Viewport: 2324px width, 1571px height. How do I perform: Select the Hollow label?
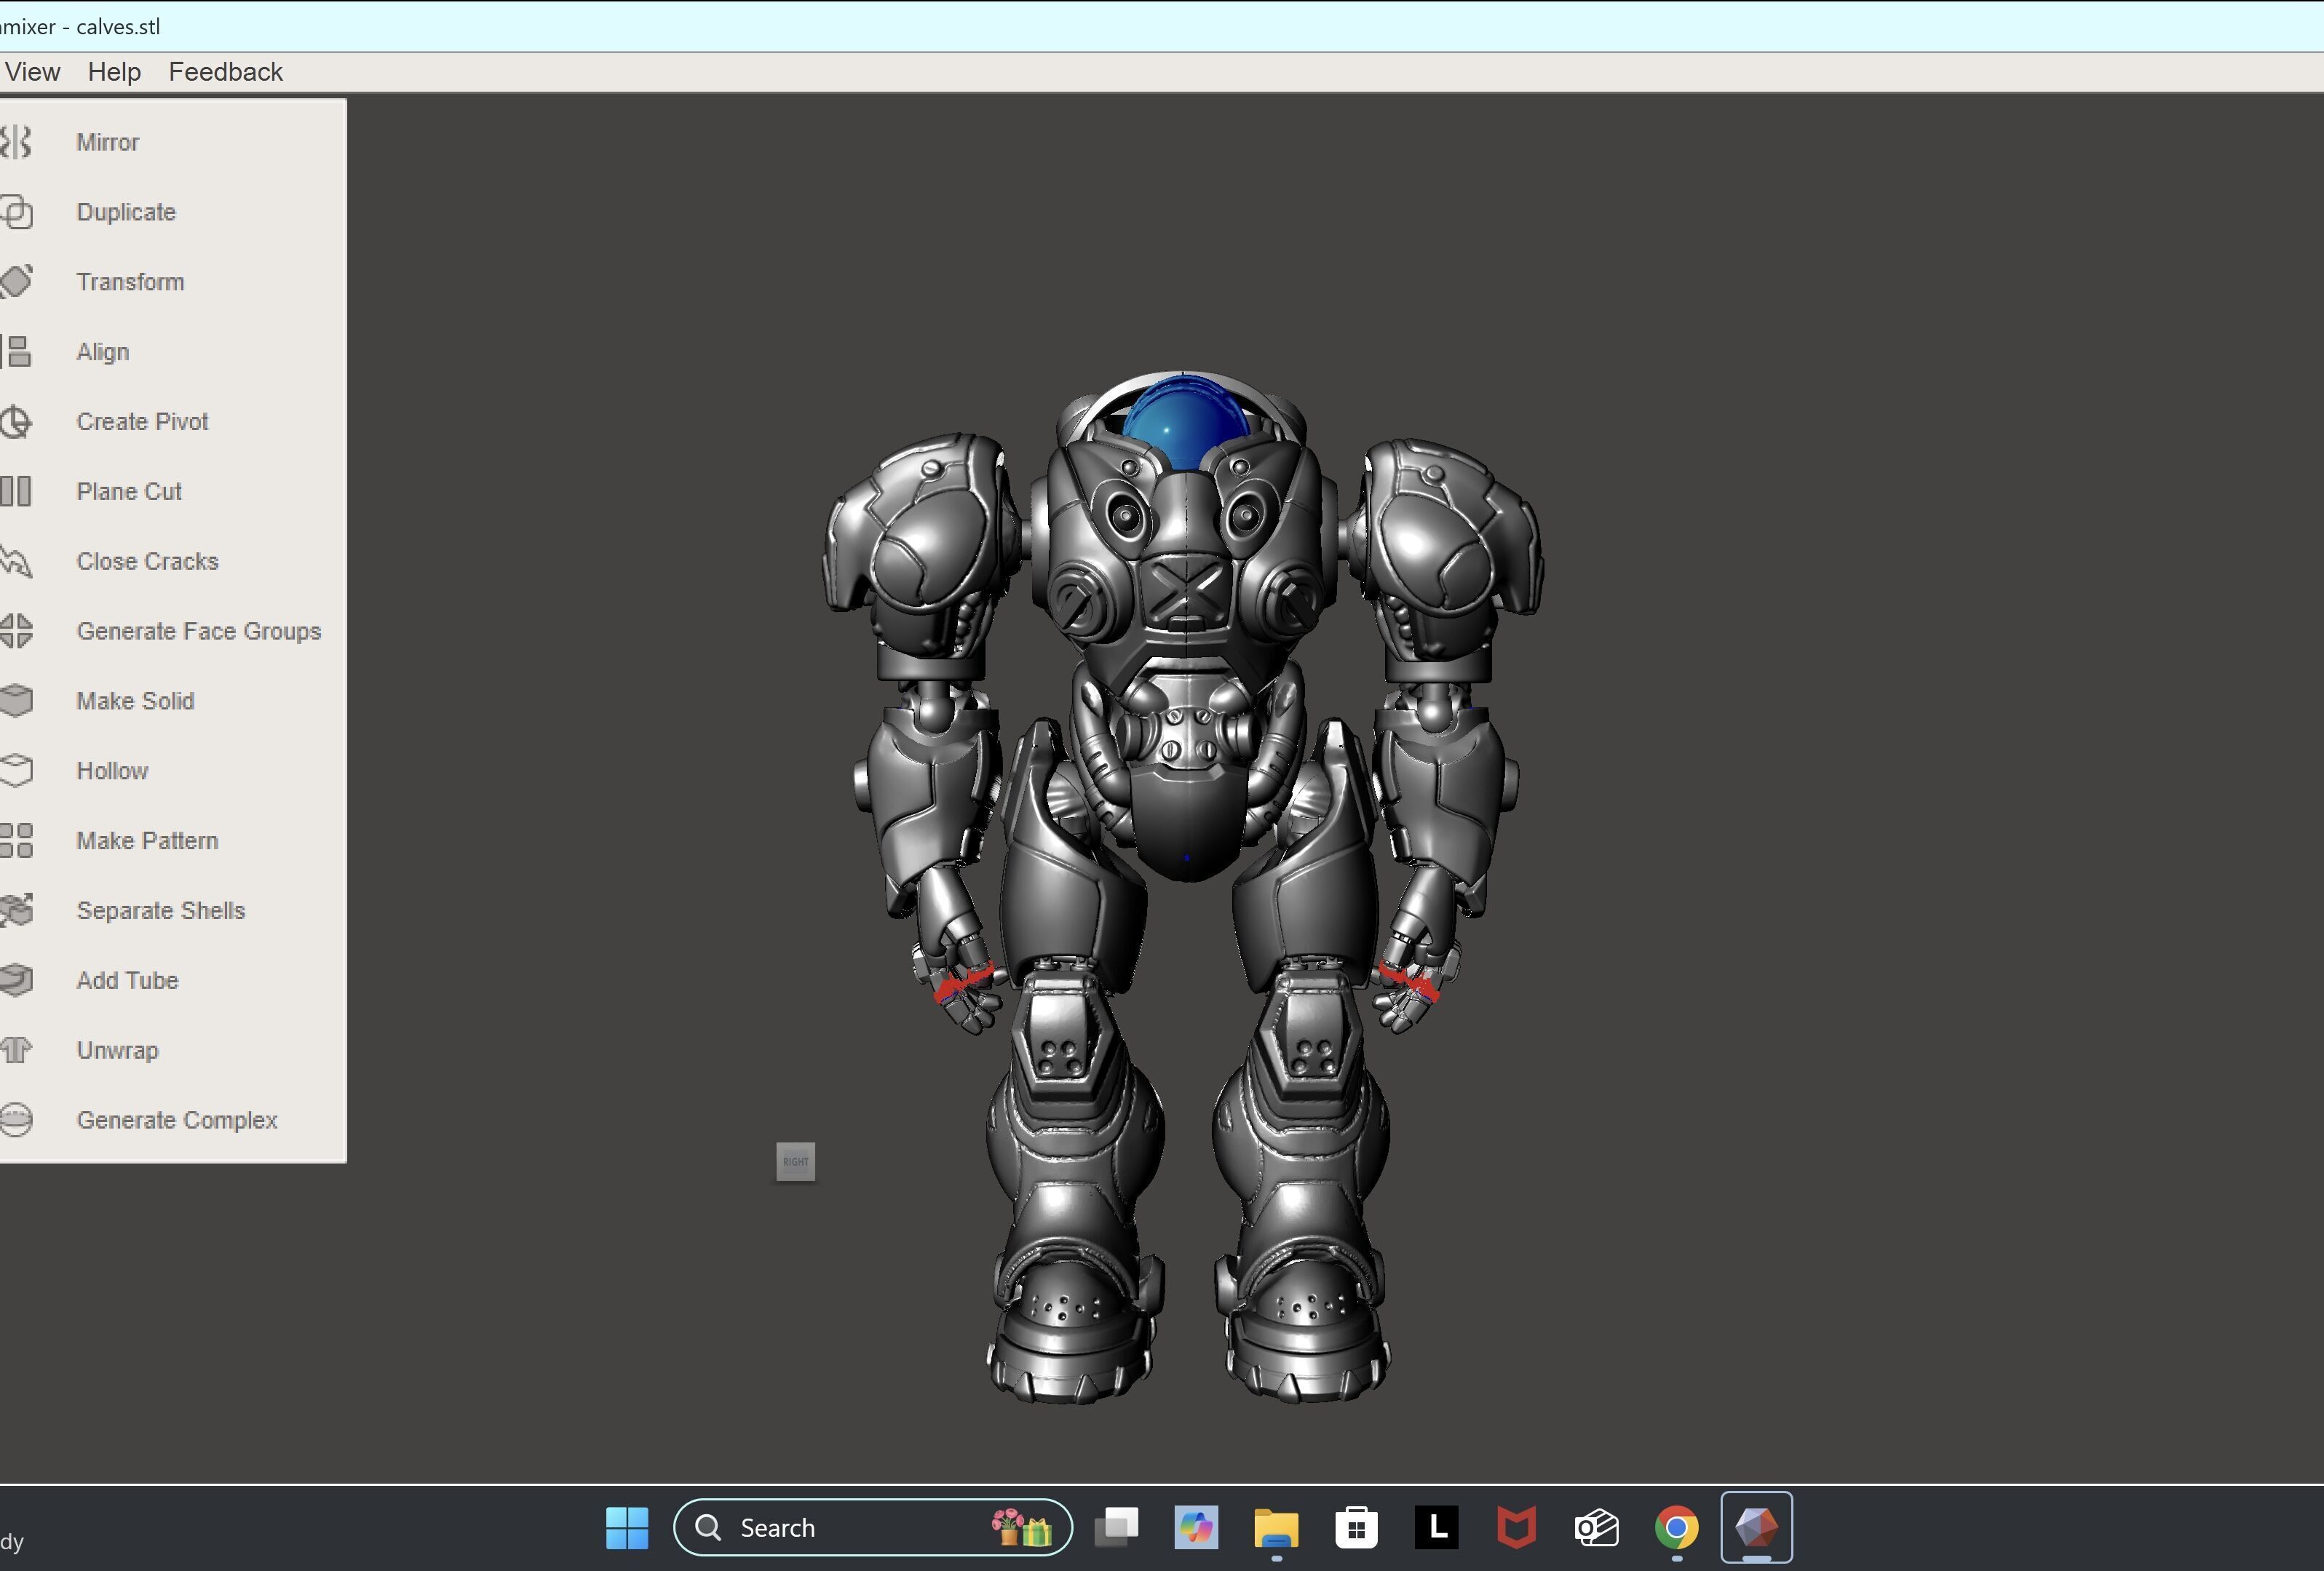[x=112, y=771]
